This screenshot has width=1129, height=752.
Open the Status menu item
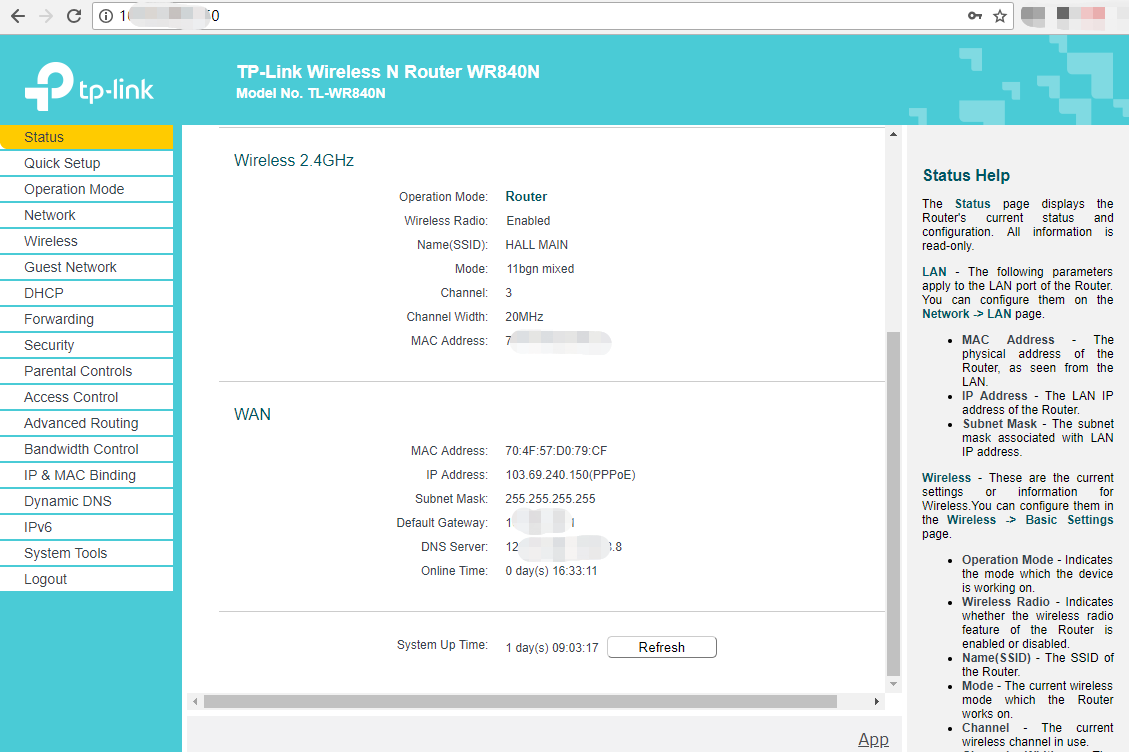pos(86,137)
